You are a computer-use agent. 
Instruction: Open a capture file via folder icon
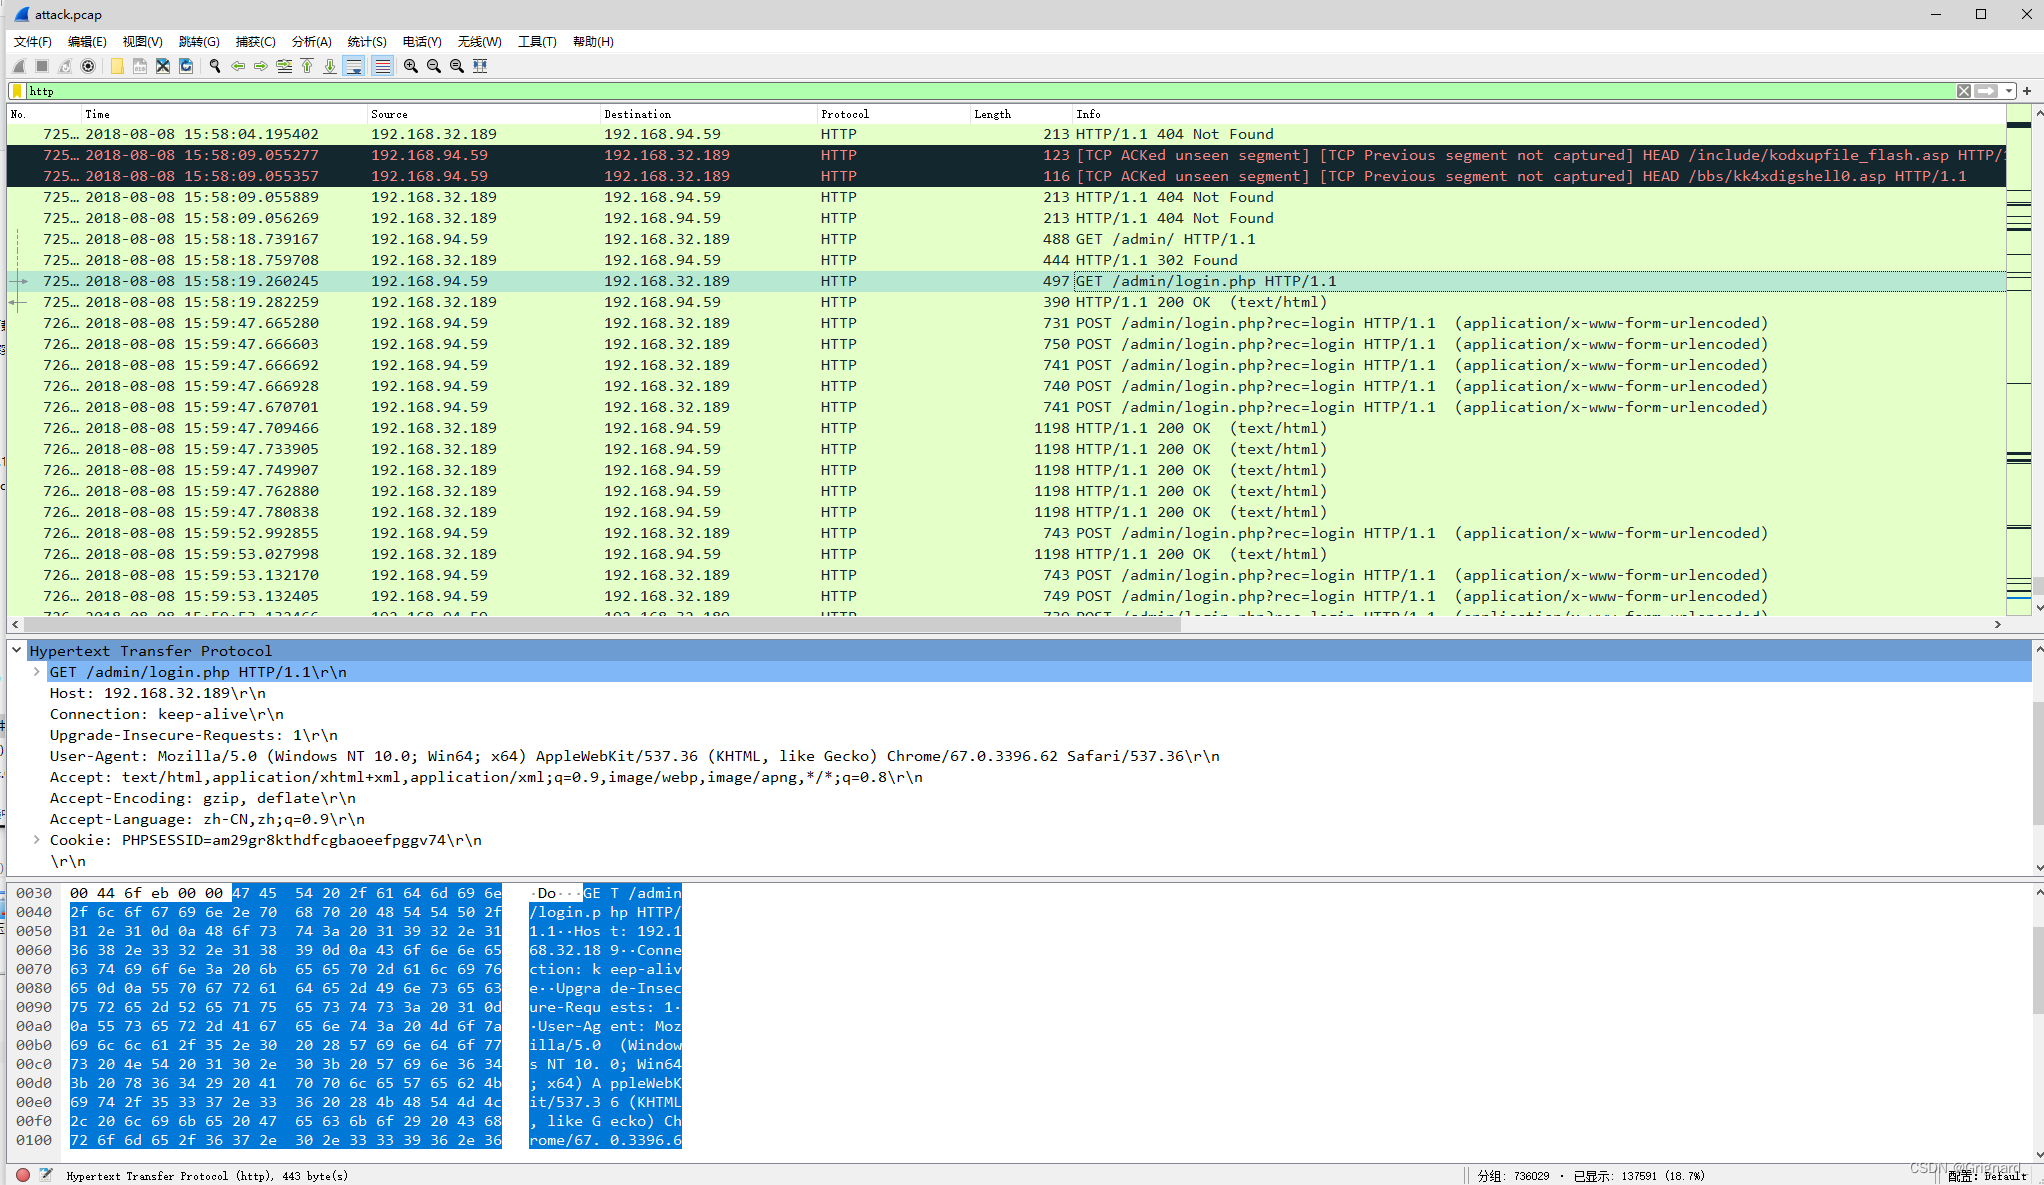pyautogui.click(x=117, y=66)
